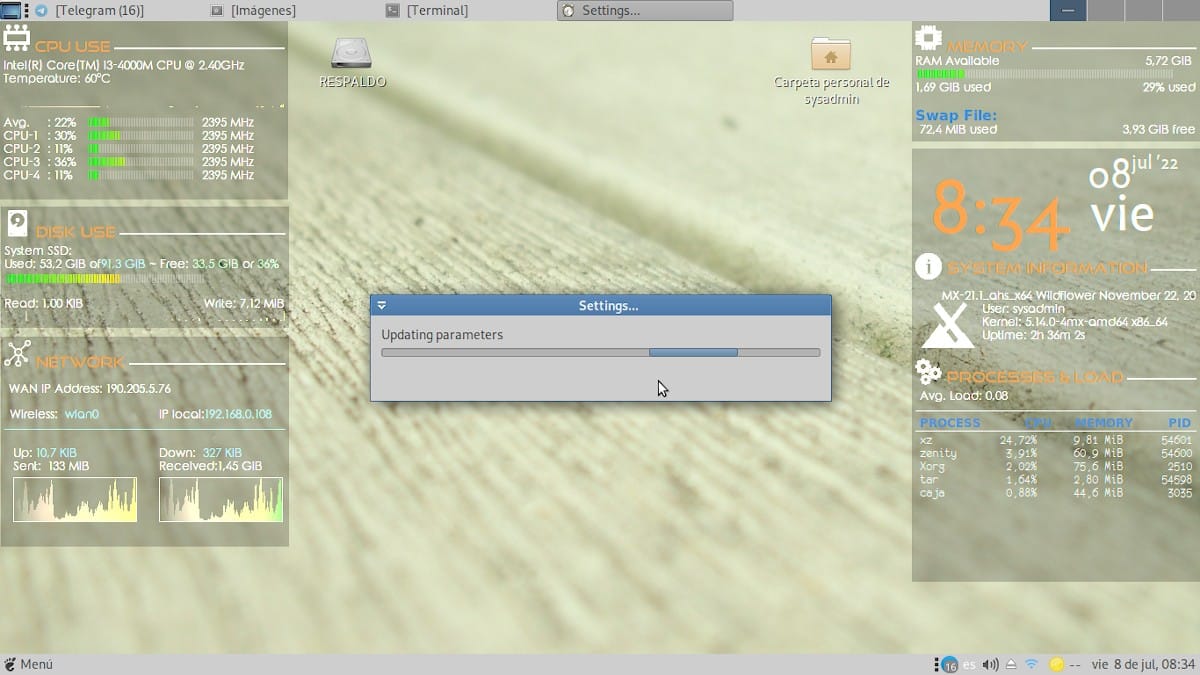Open the volume speaker icon in tray
This screenshot has height=675, width=1200.
(990, 665)
